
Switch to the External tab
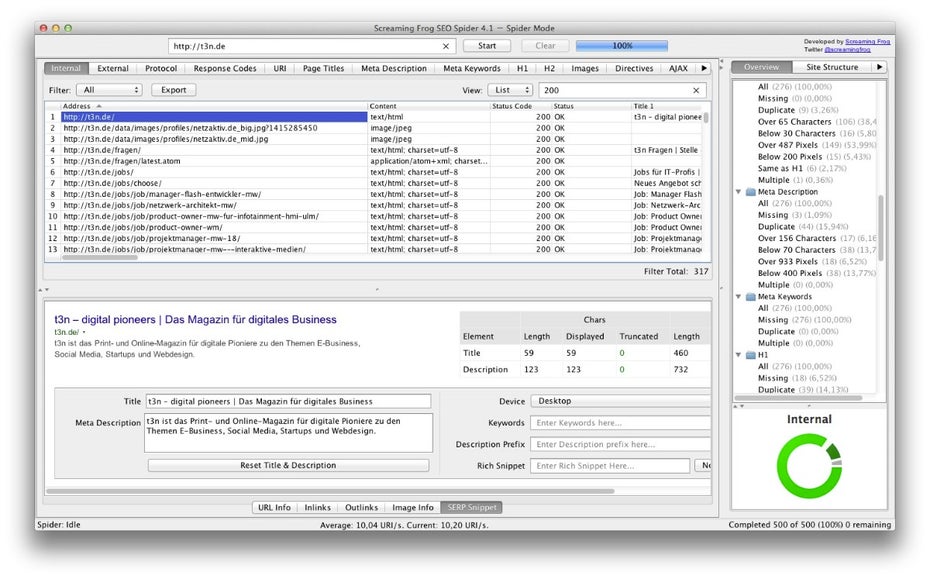(x=113, y=68)
